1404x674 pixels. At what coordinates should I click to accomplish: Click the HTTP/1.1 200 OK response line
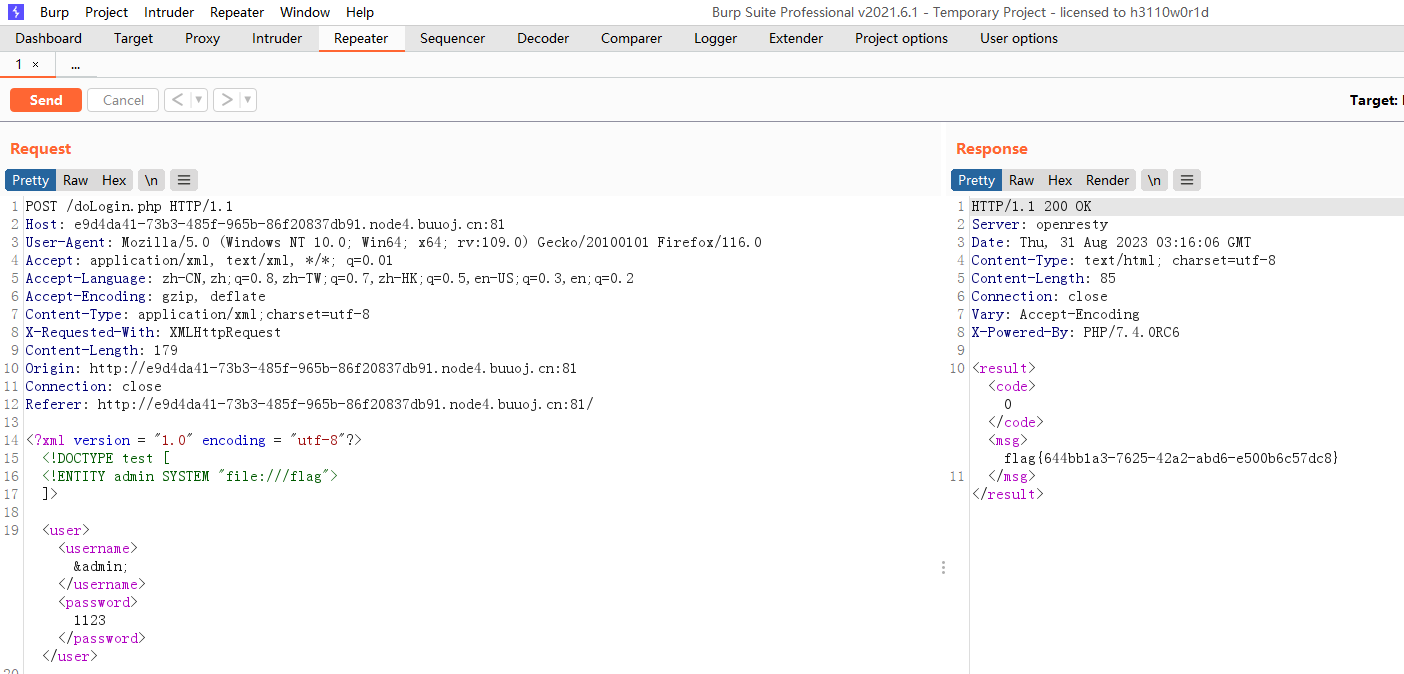click(1031, 206)
